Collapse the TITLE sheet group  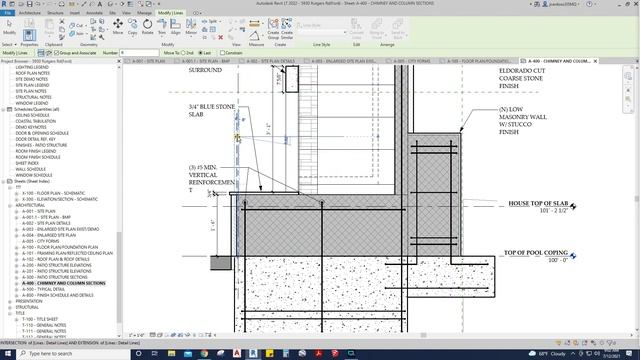coord(10,313)
